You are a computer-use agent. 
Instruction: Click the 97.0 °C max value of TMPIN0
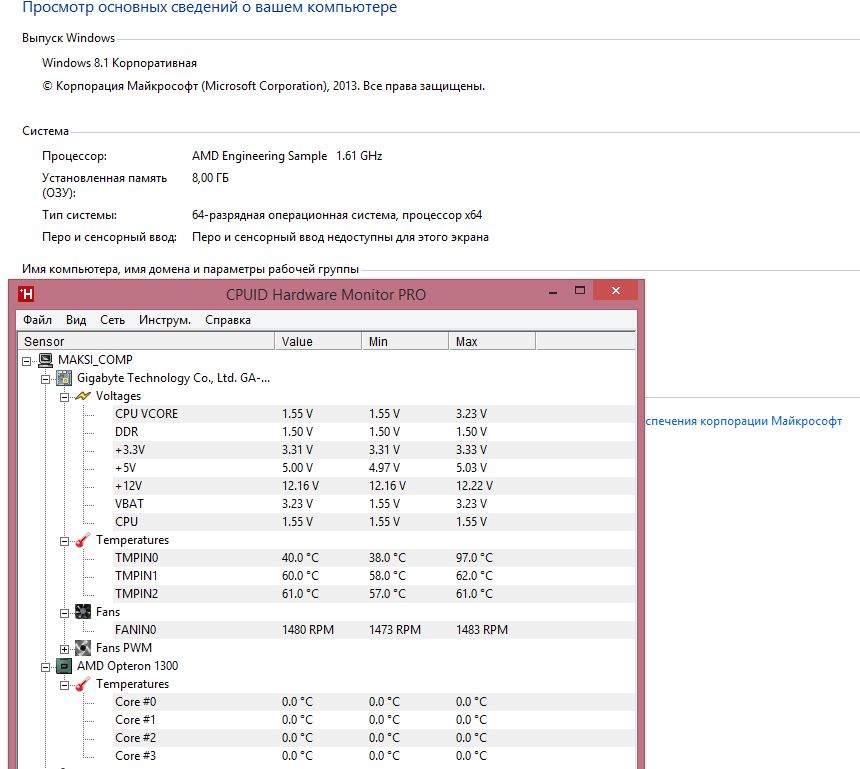tap(474, 558)
